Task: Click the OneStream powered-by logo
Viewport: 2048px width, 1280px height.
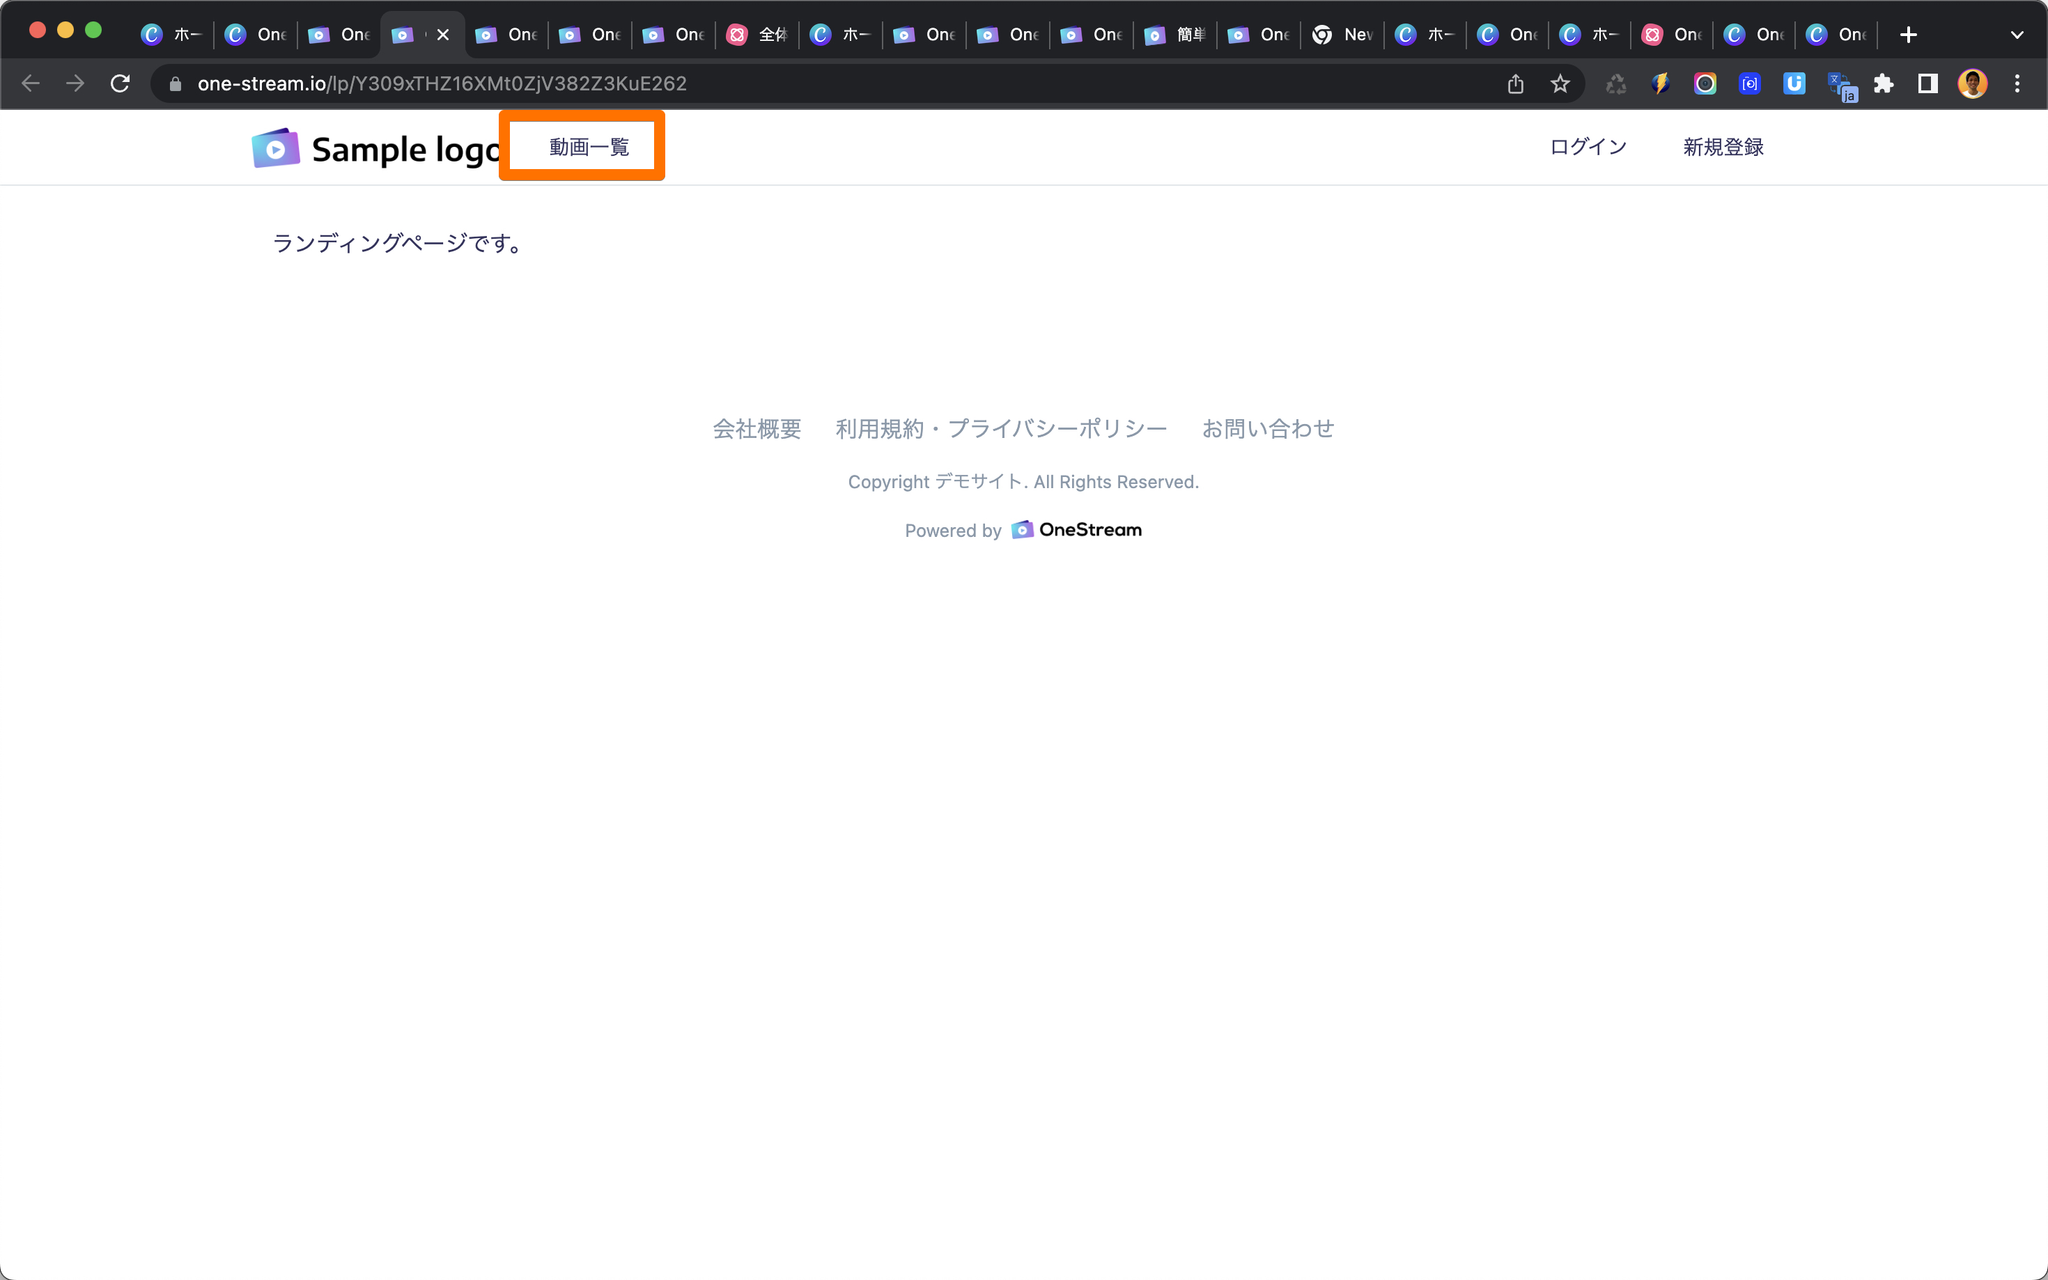Action: (x=1077, y=530)
